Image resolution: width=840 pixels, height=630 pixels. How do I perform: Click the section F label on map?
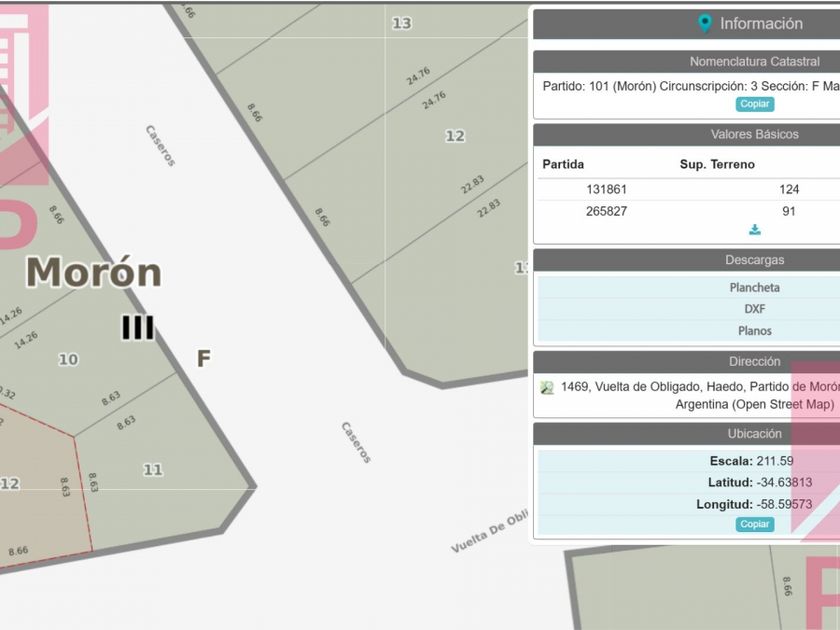[x=204, y=358]
